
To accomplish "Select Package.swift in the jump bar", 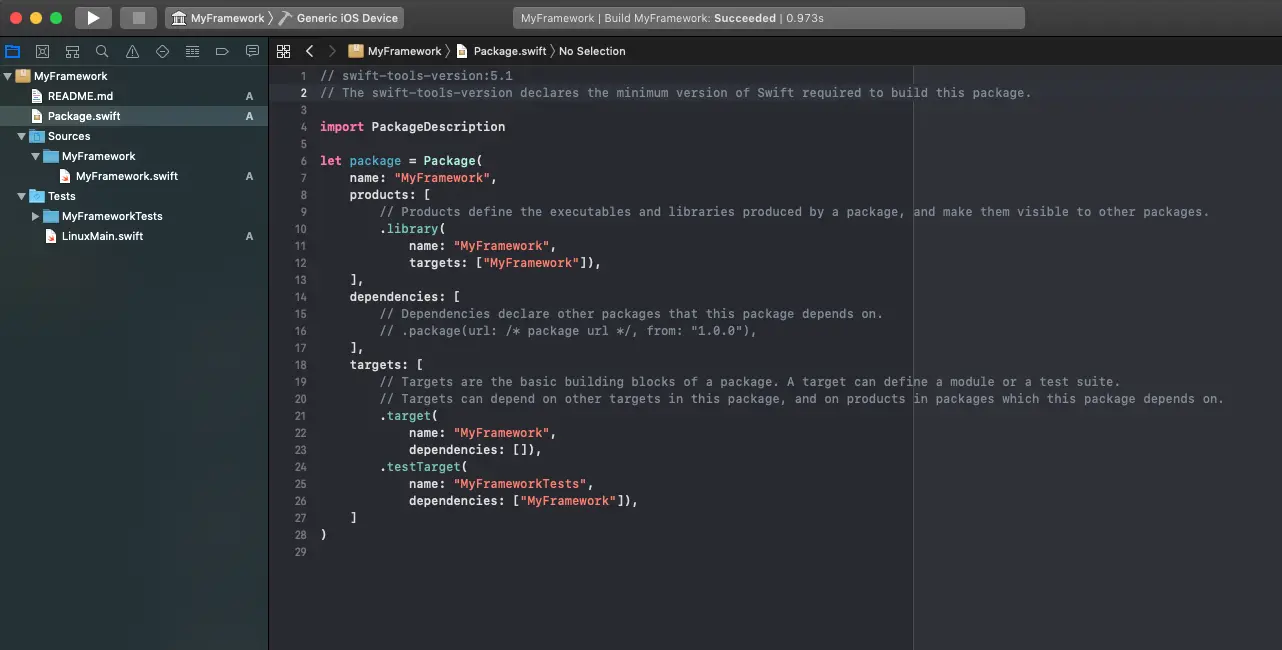I will point(502,51).
